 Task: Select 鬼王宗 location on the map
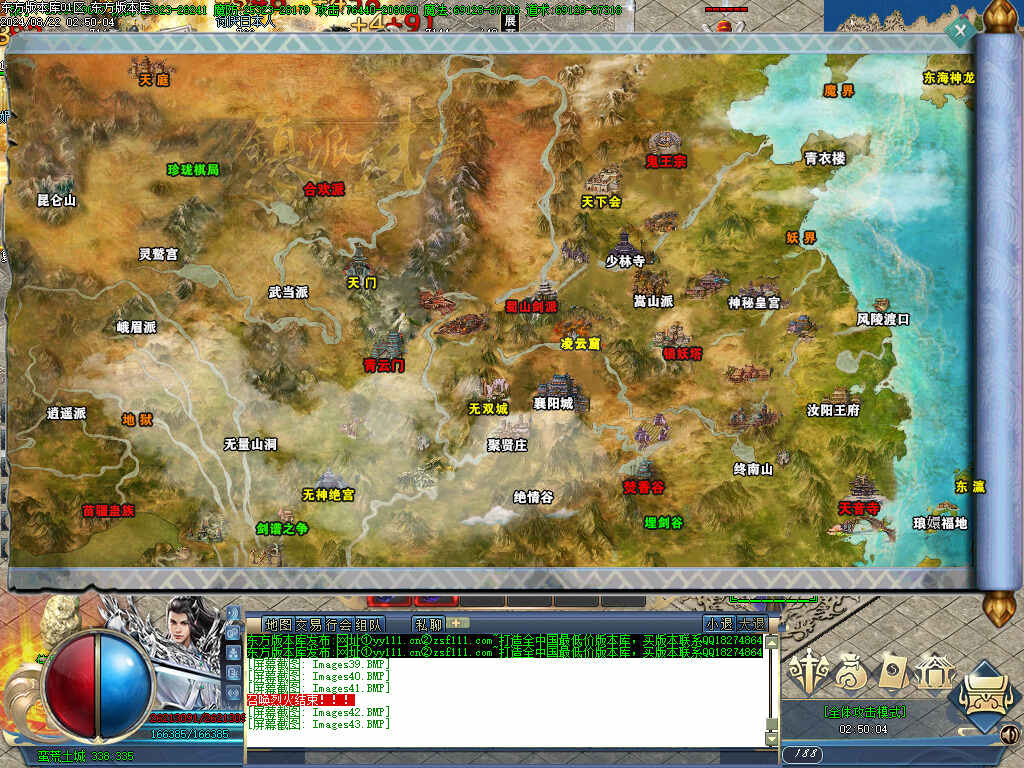[666, 161]
